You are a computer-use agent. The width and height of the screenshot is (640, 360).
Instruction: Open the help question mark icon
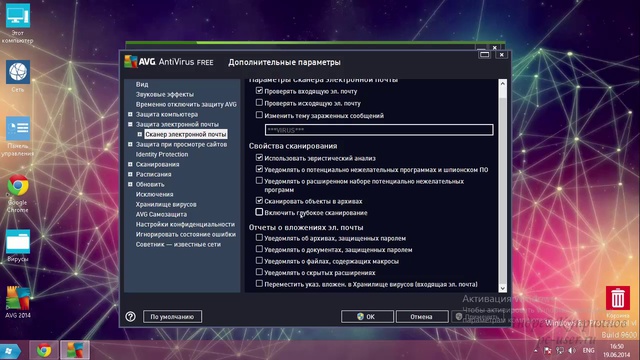coord(130,316)
